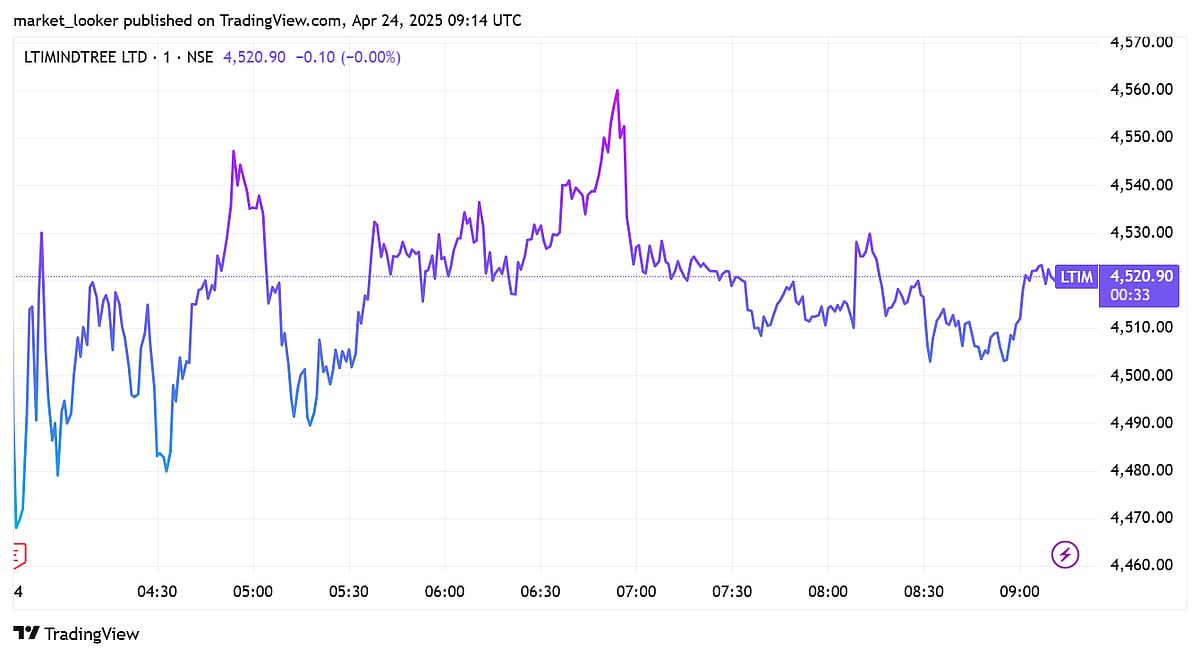Click the purple lightning bolt icon
The image size is (1200, 657).
[x=1066, y=553]
